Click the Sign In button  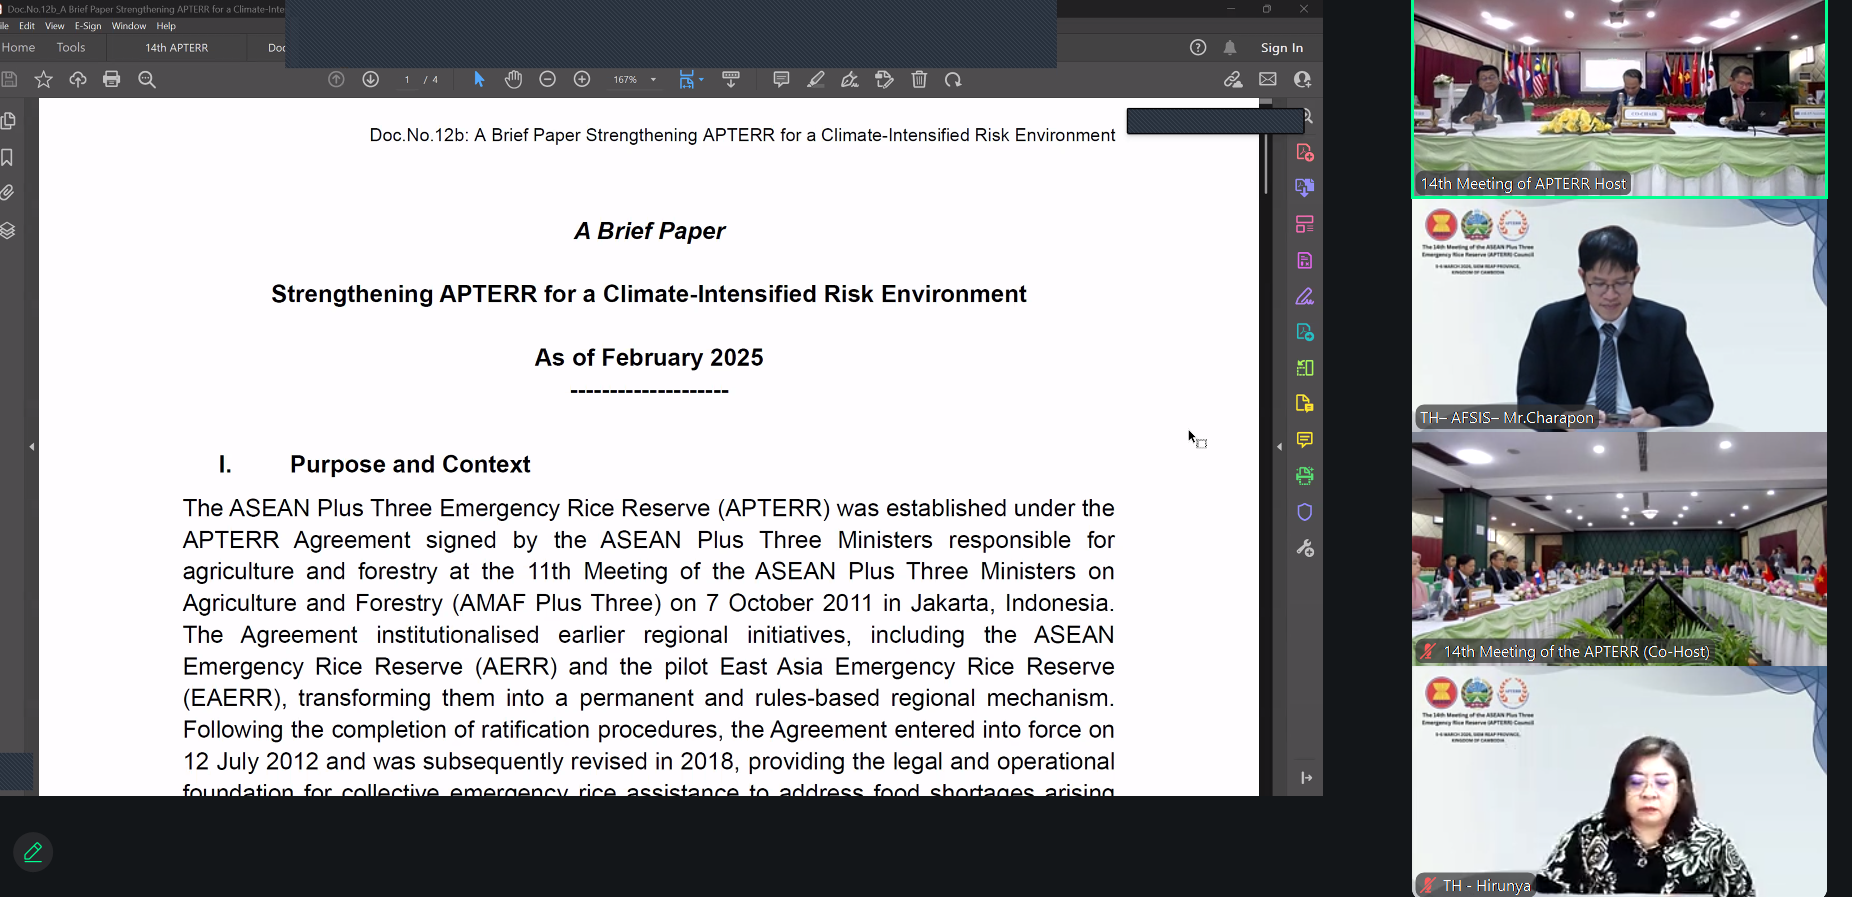tap(1281, 48)
